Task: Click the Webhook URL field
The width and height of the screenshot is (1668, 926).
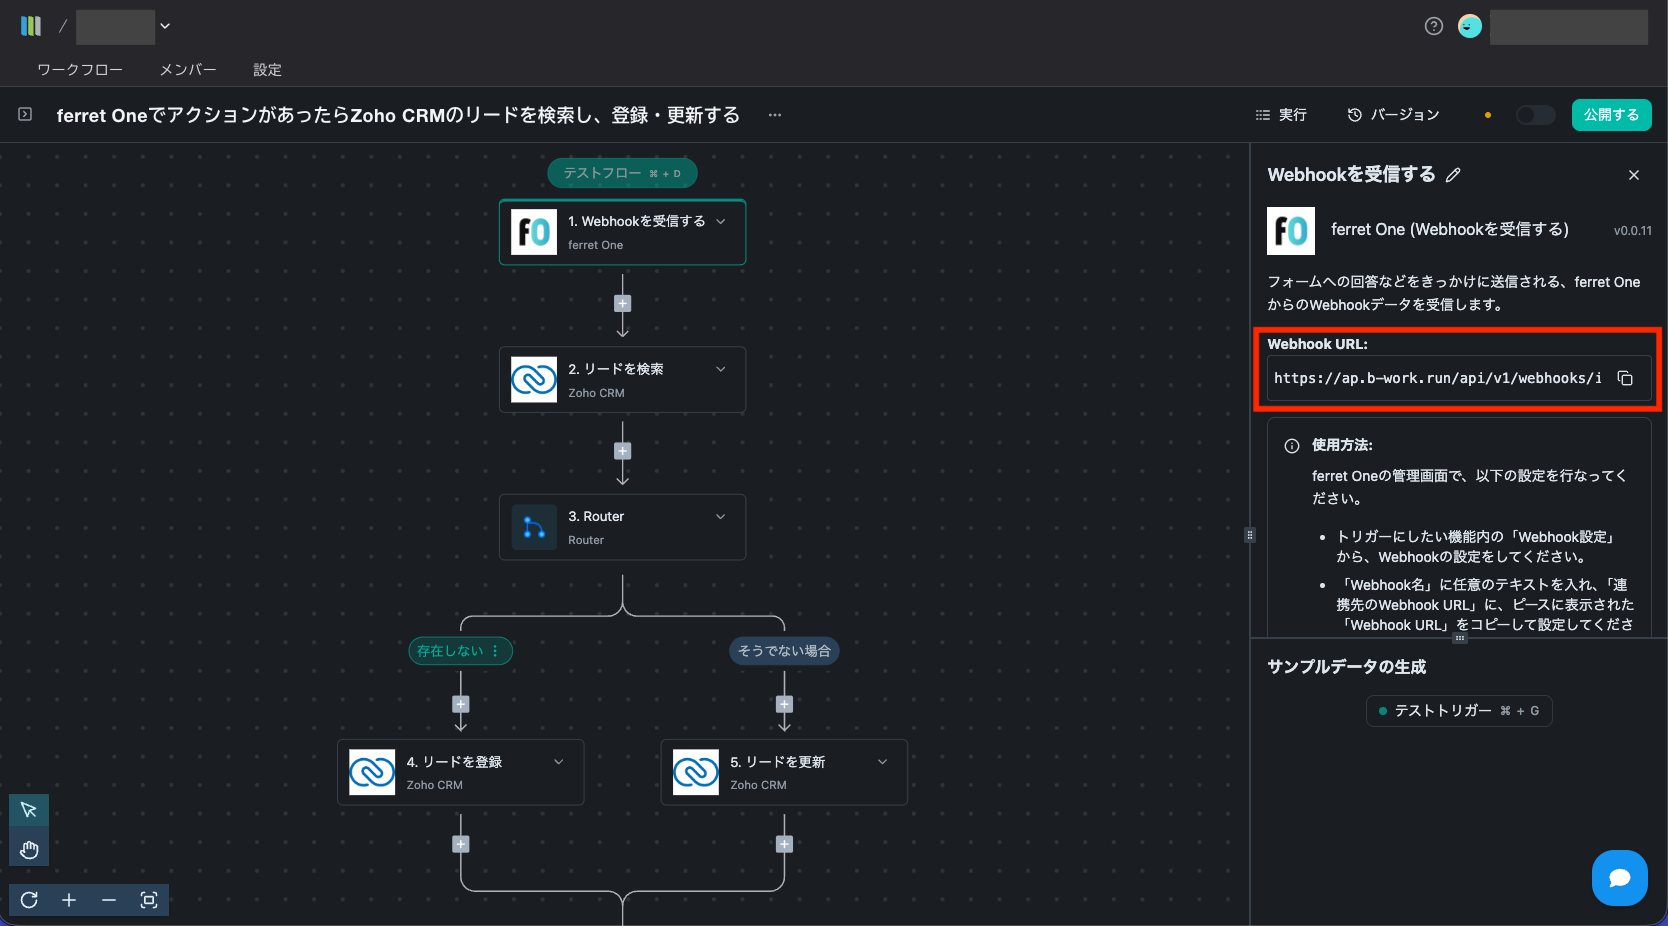Action: (1437, 378)
